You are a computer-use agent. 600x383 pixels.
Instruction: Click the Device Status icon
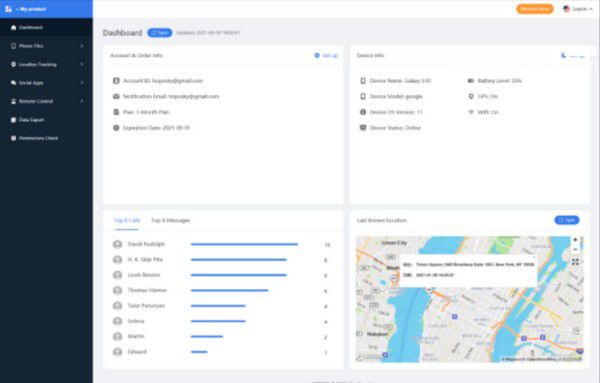(363, 128)
